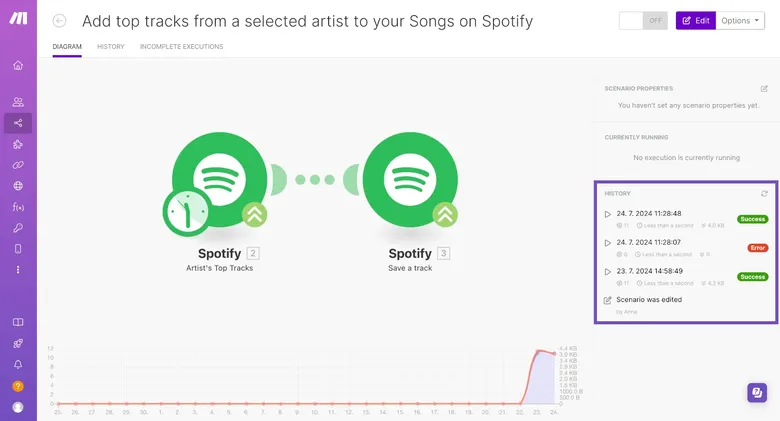Click the purple Edit button
Image resolution: width=780 pixels, height=421 pixels.
click(696, 20)
